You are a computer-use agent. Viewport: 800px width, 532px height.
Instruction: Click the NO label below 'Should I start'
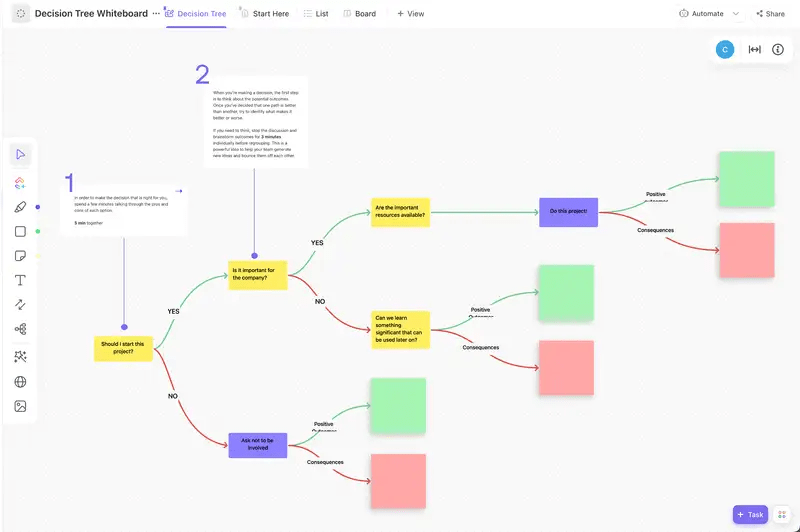(x=173, y=396)
